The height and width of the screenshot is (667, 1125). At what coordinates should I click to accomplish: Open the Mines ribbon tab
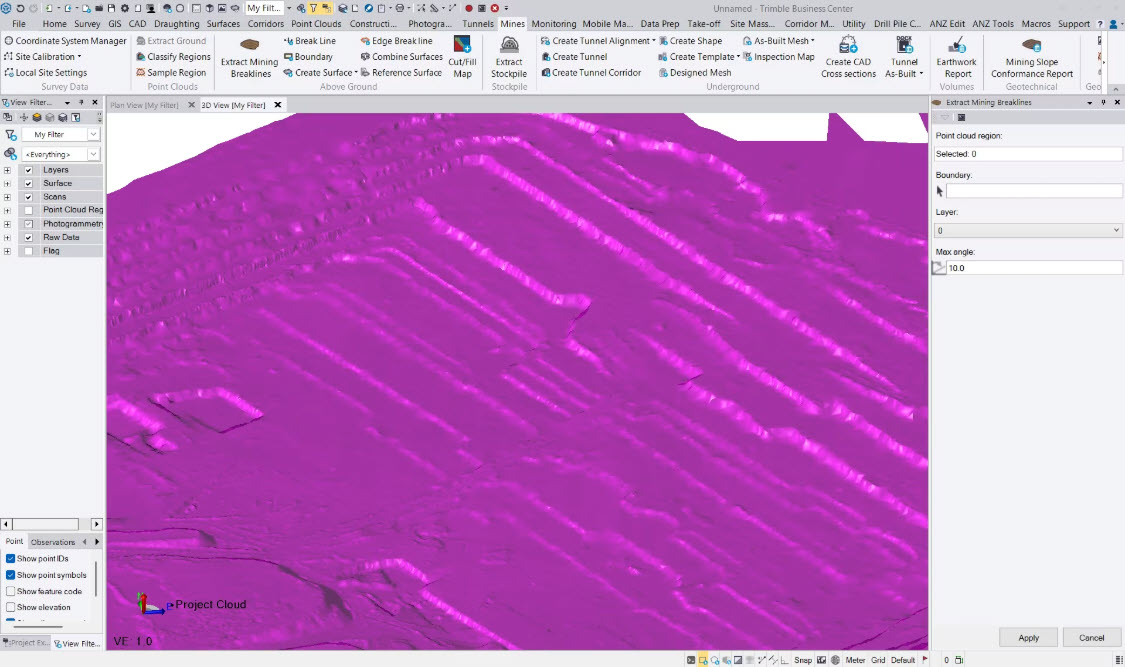512,24
